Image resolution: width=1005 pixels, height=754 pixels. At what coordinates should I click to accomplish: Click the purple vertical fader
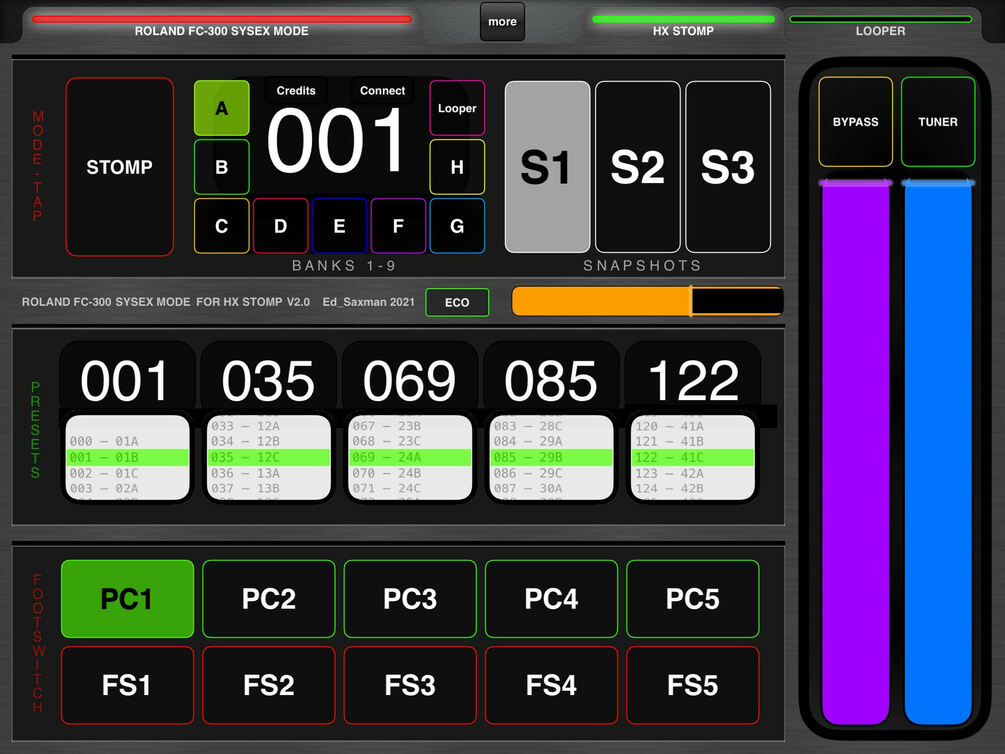[x=856, y=451]
